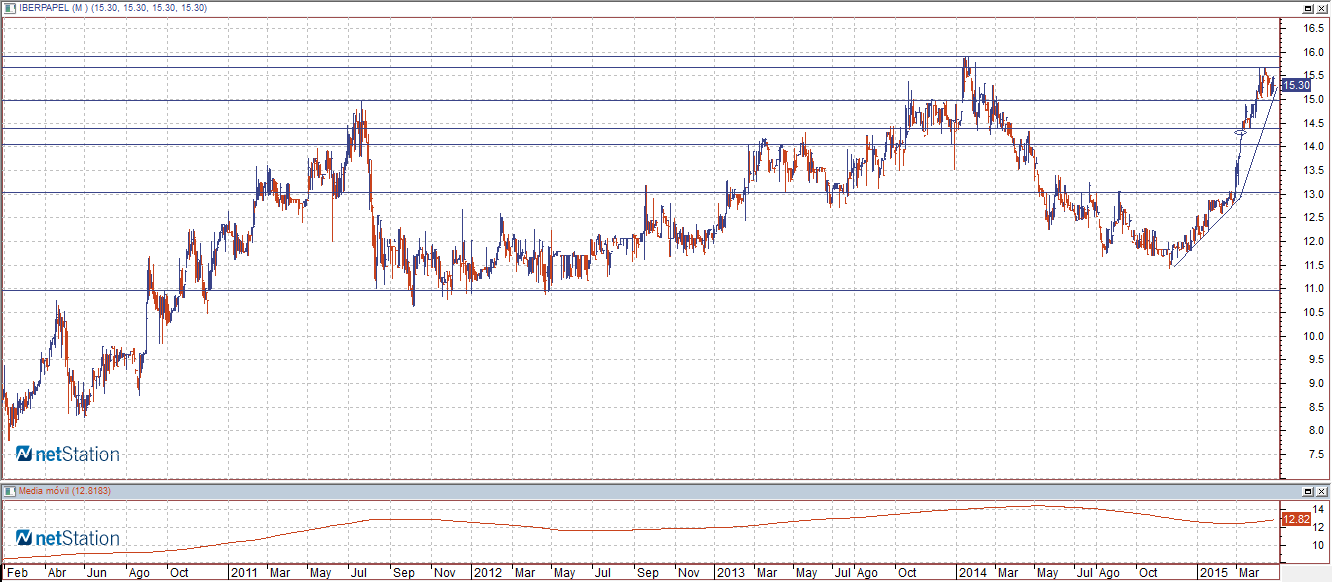
Task: Select the small ellipse marker near 14.3
Action: [1241, 132]
